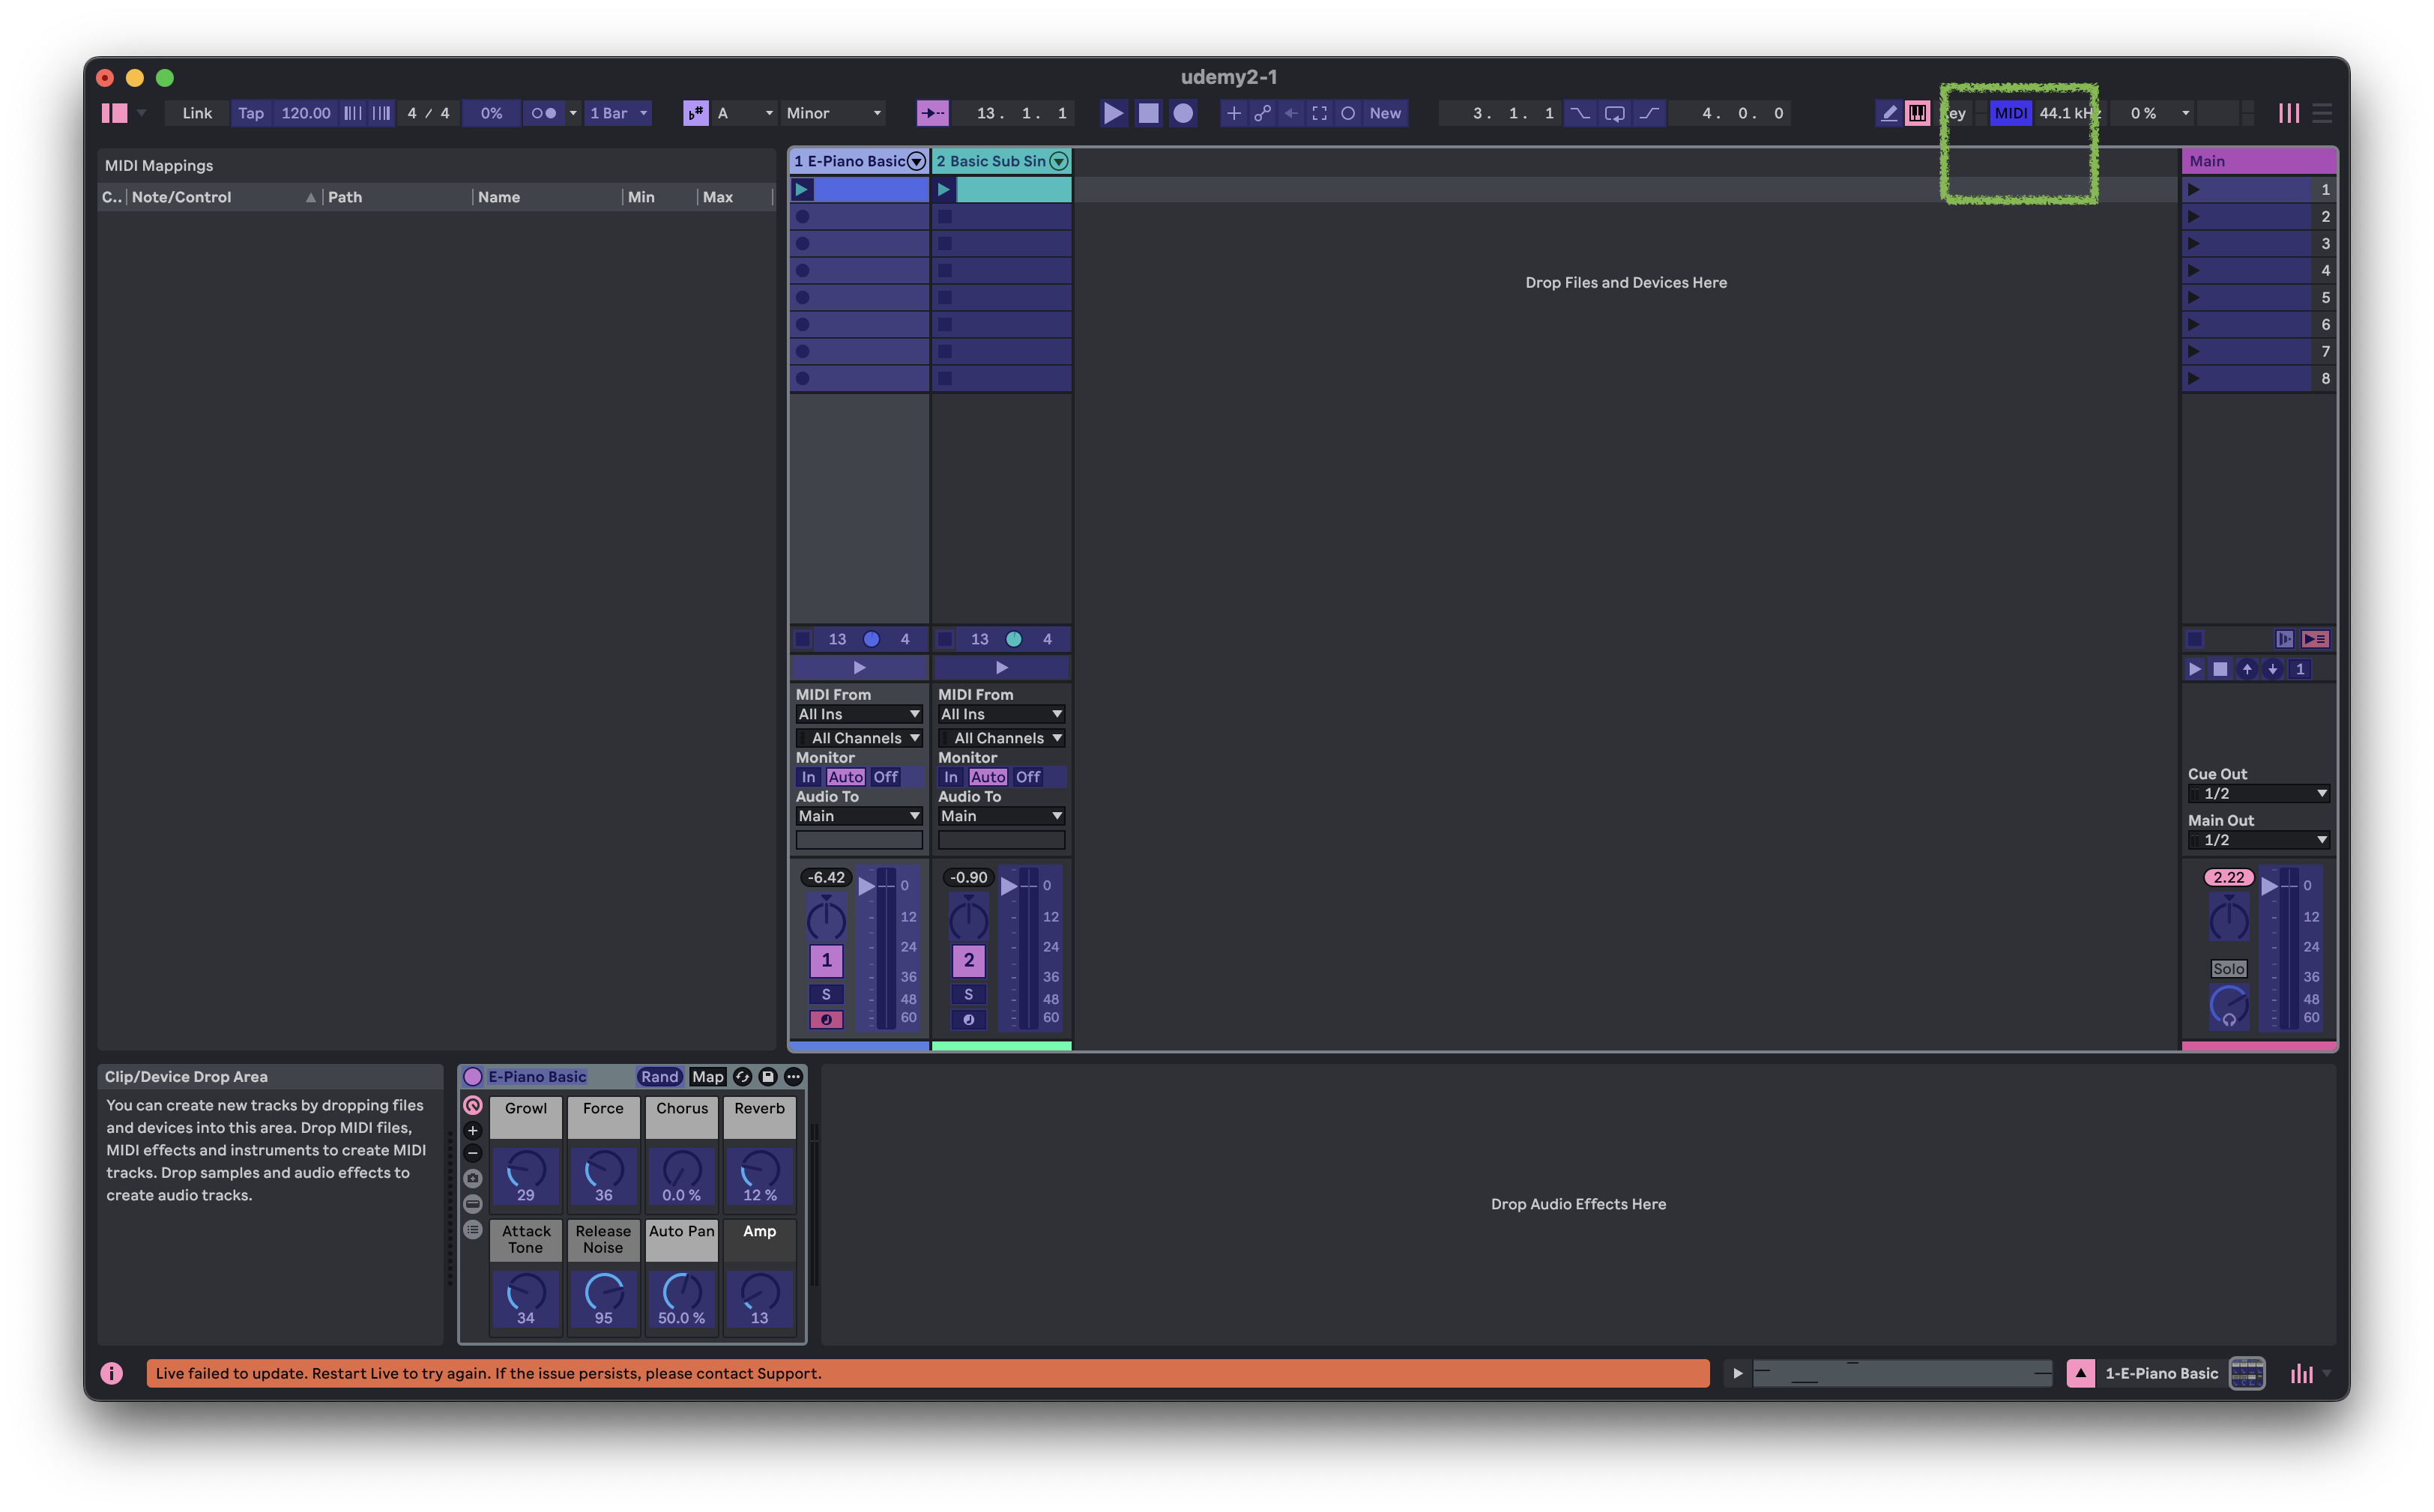The width and height of the screenshot is (2434, 1512).
Task: Solo track 1 E-Piano Basic
Action: (826, 994)
